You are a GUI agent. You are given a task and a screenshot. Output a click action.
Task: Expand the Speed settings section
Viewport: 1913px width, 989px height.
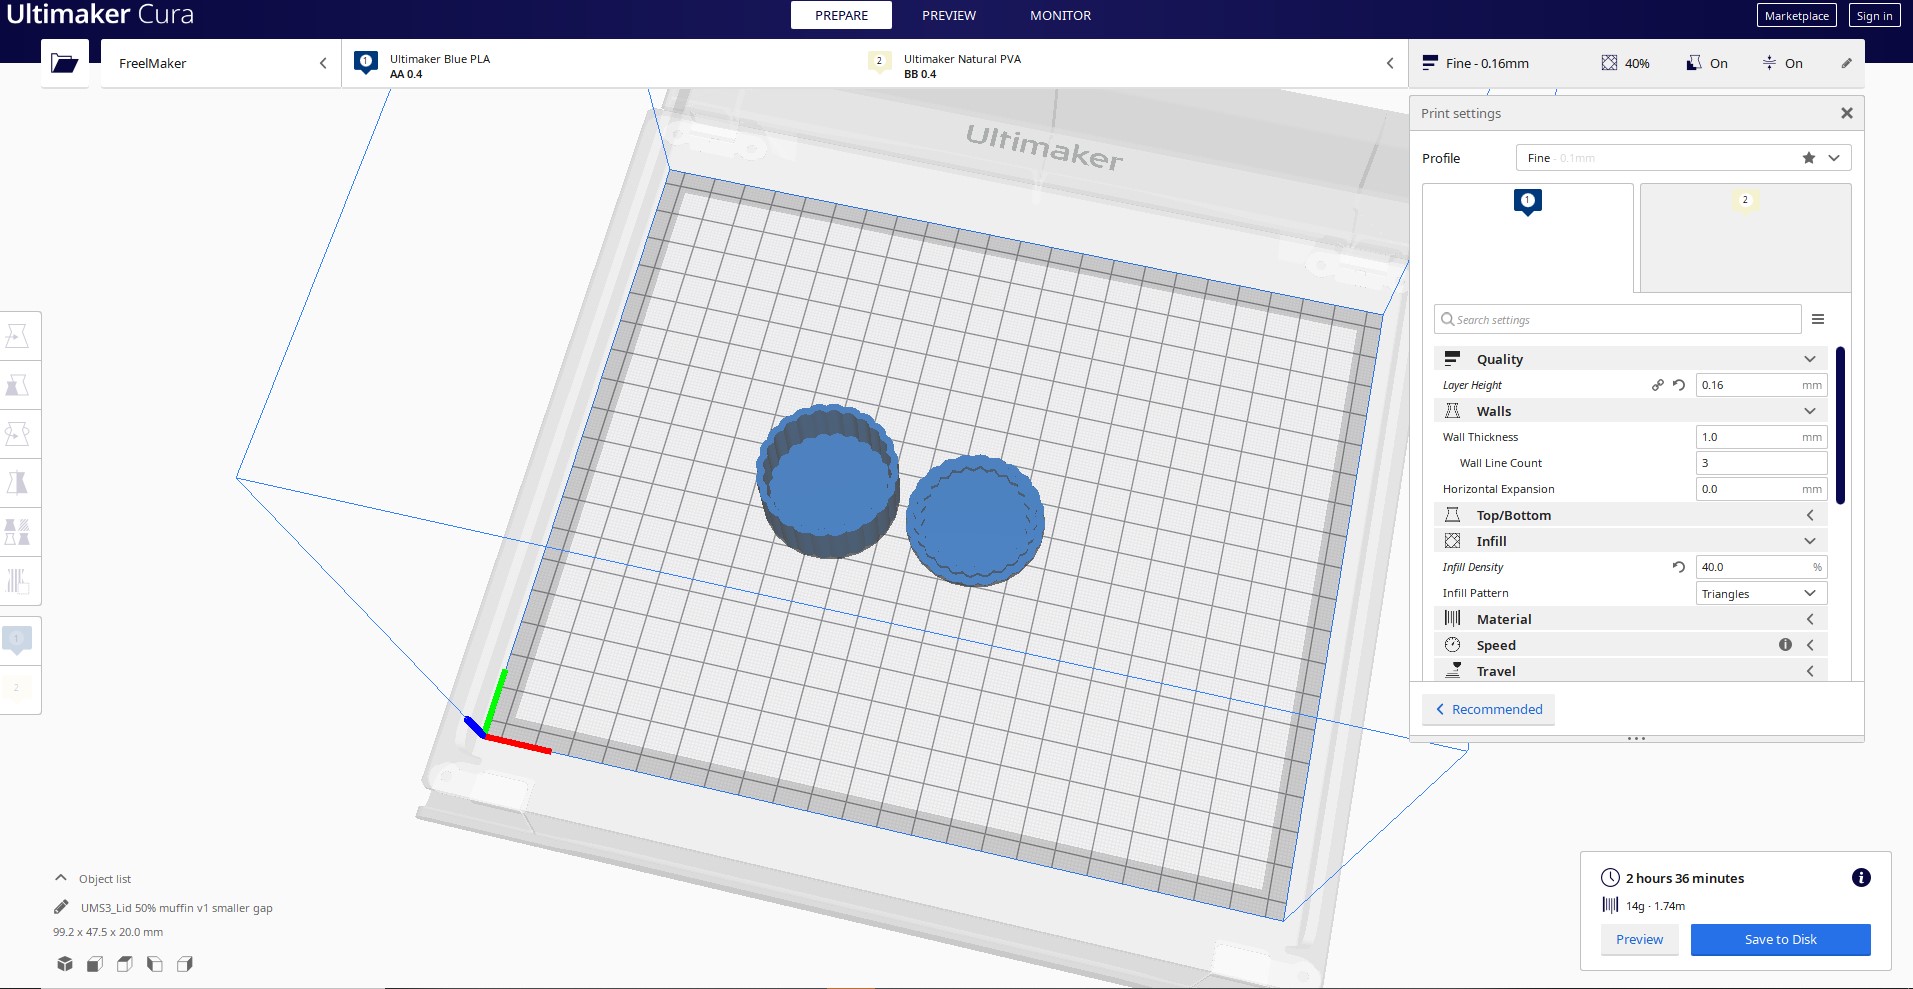click(1630, 645)
